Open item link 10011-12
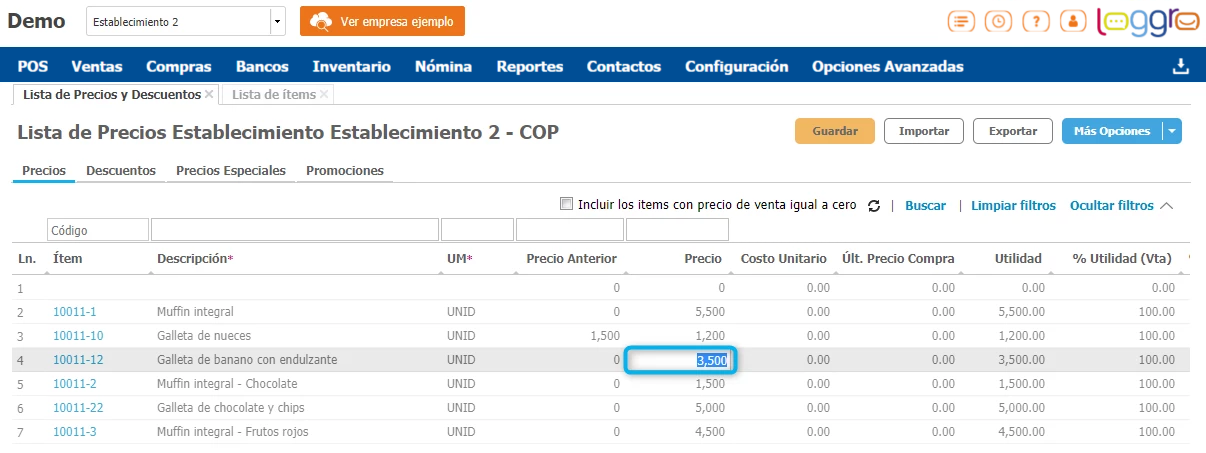Image resolution: width=1206 pixels, height=453 pixels. 78,360
